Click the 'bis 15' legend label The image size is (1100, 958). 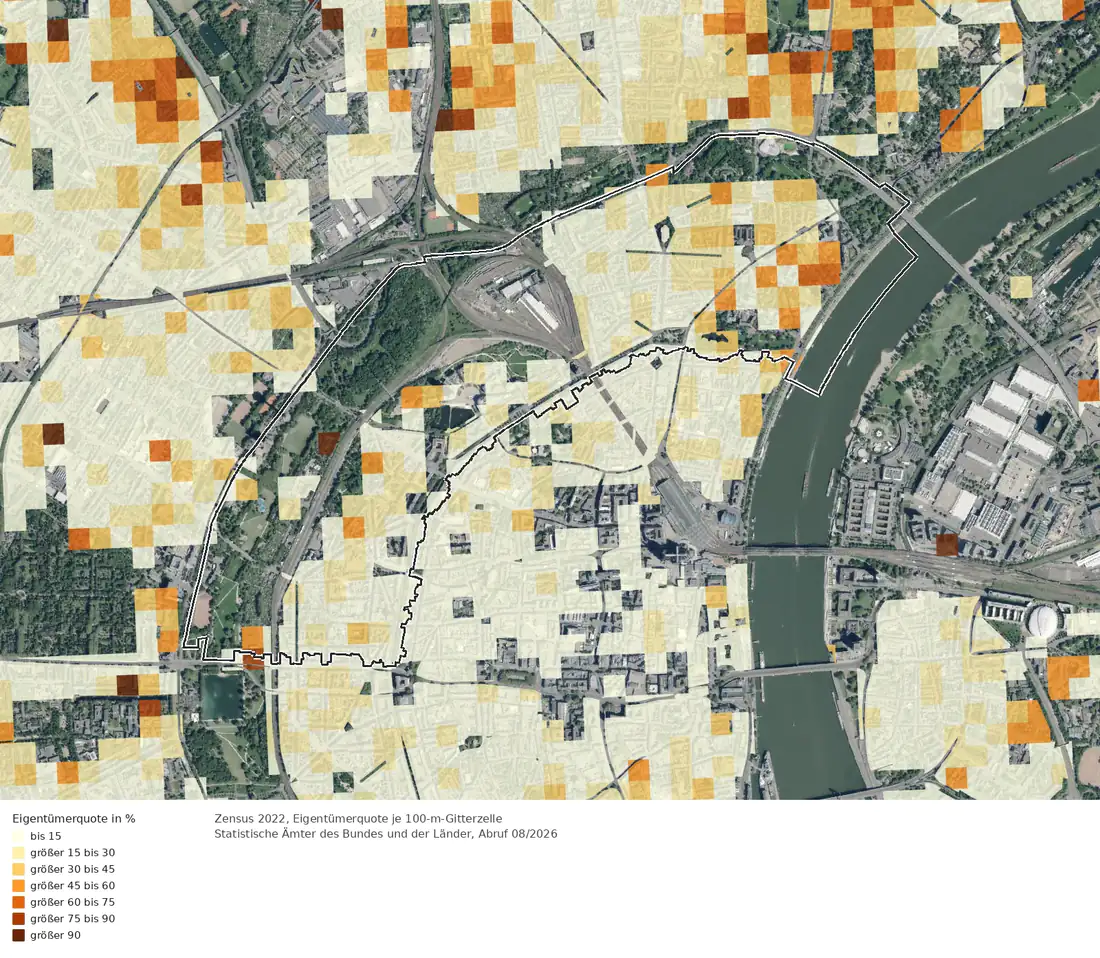click(46, 836)
